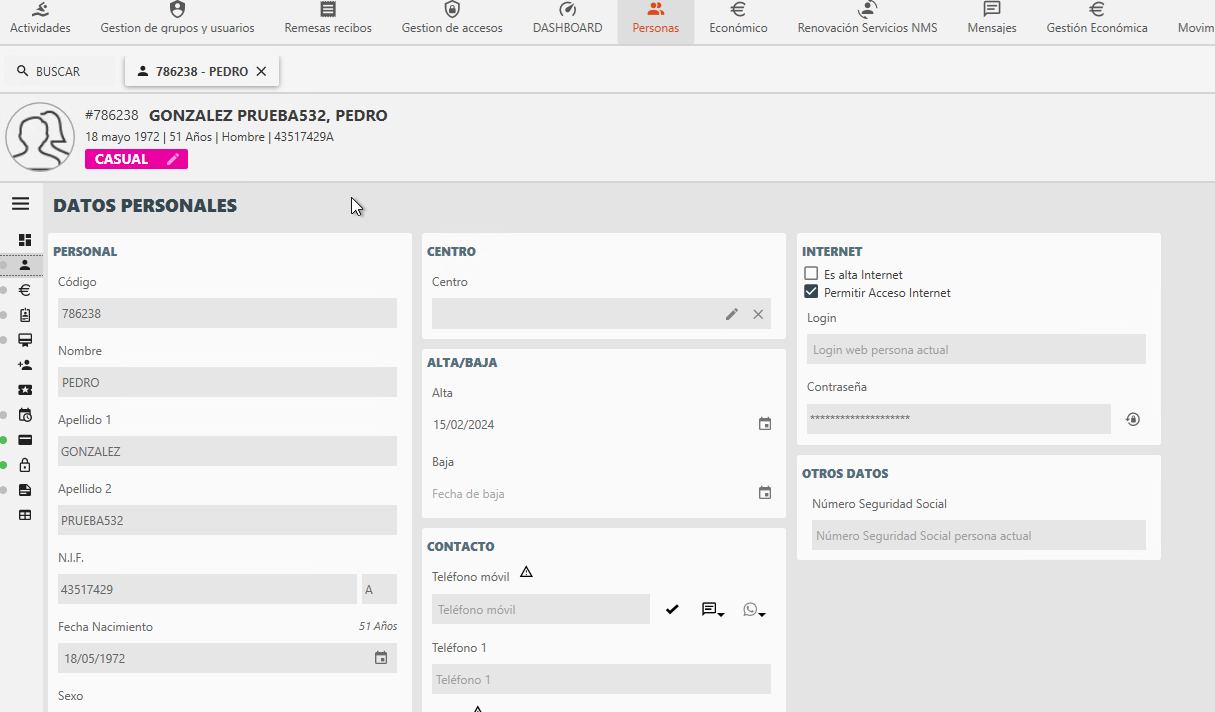1215x712 pixels.
Task: Open the star ticket sidebar icon
Action: [25, 390]
